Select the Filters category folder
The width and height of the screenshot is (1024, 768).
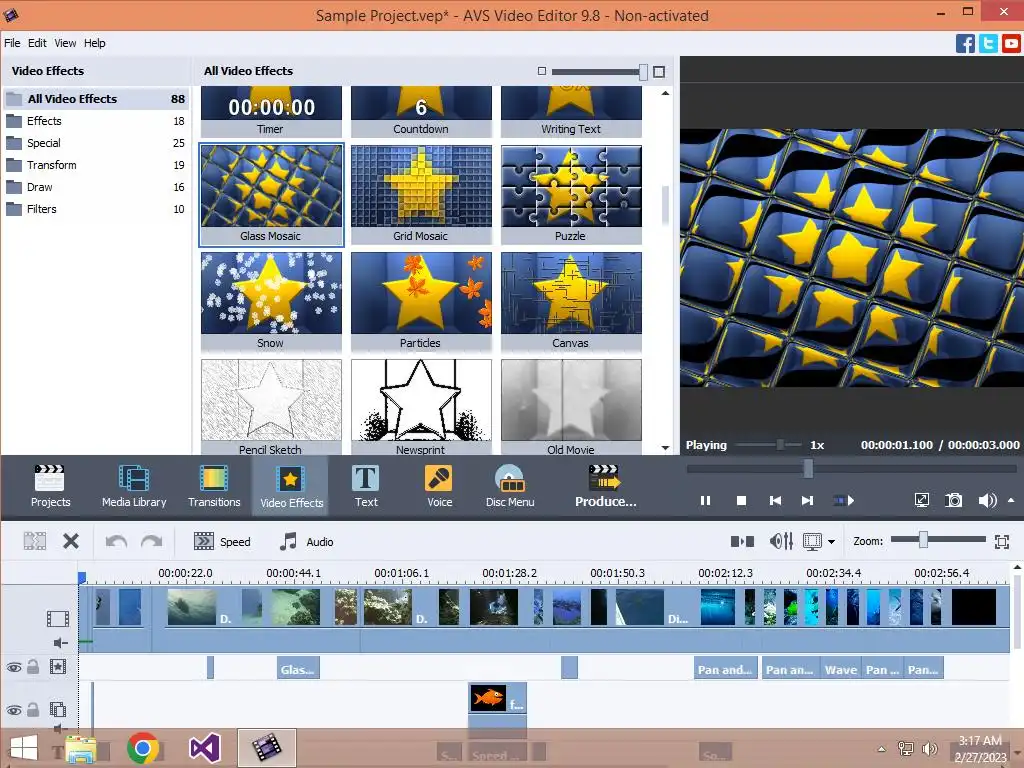(x=96, y=209)
